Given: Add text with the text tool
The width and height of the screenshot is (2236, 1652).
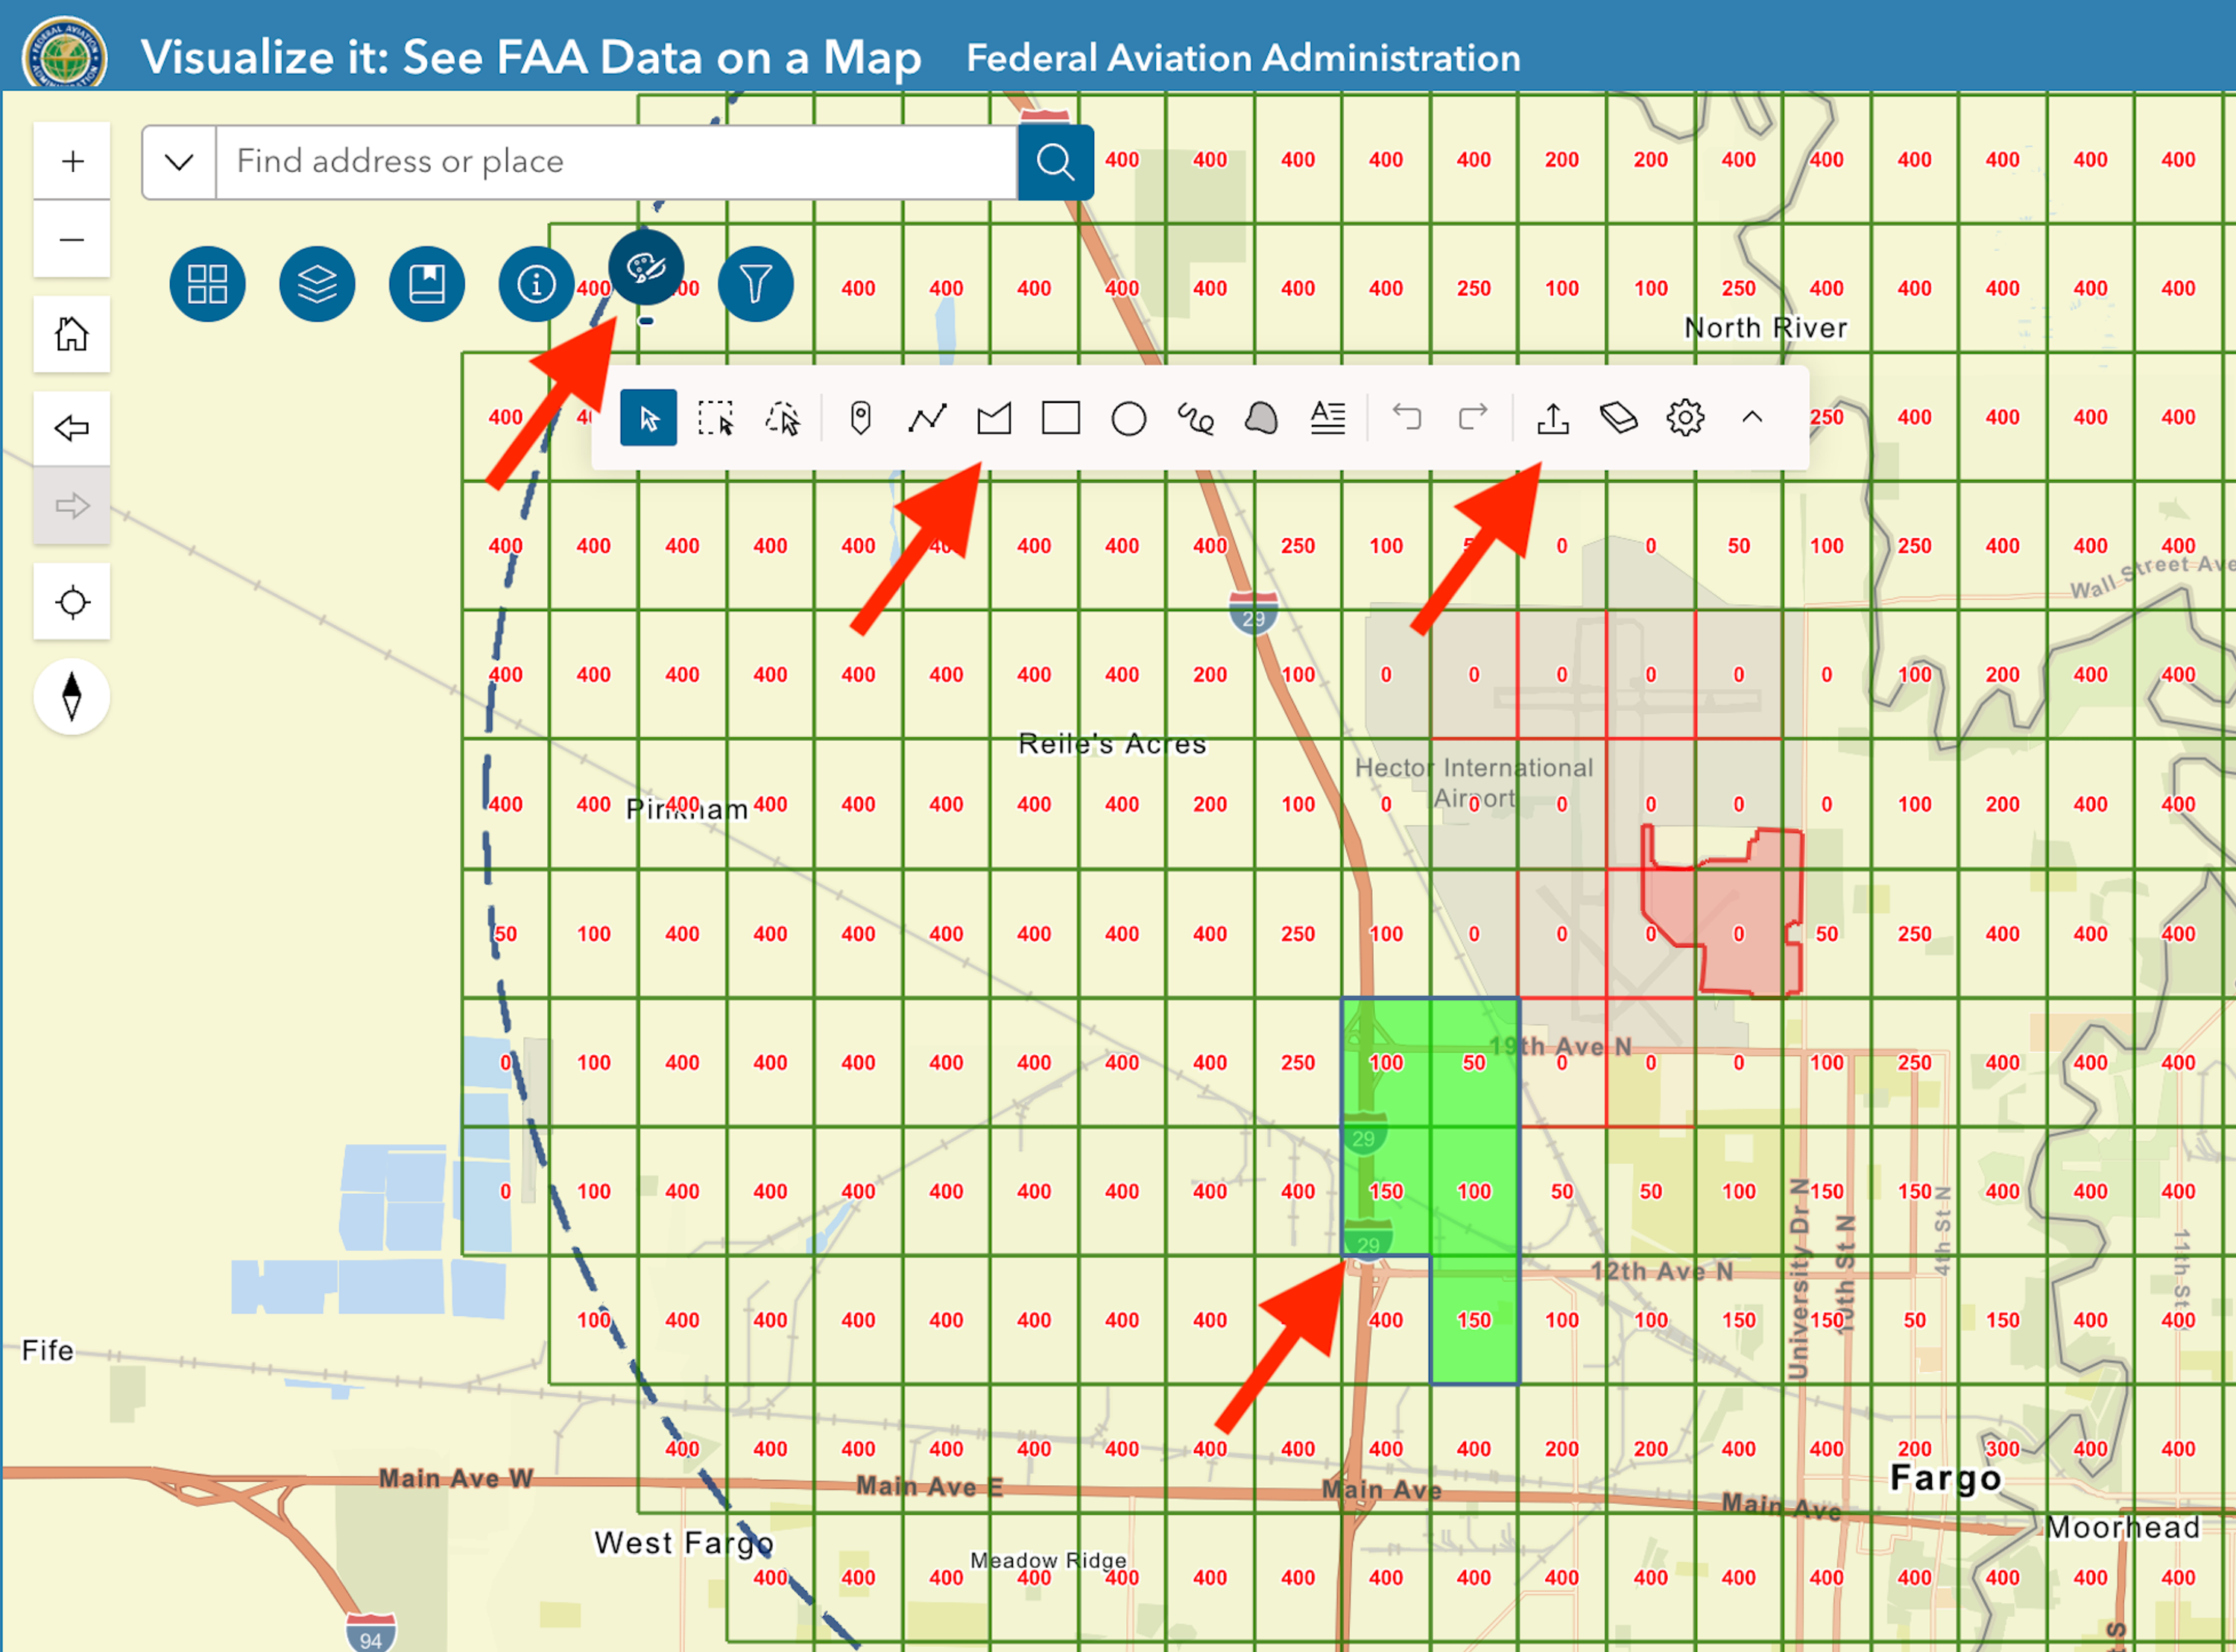Looking at the screenshot, I should pos(1328,418).
